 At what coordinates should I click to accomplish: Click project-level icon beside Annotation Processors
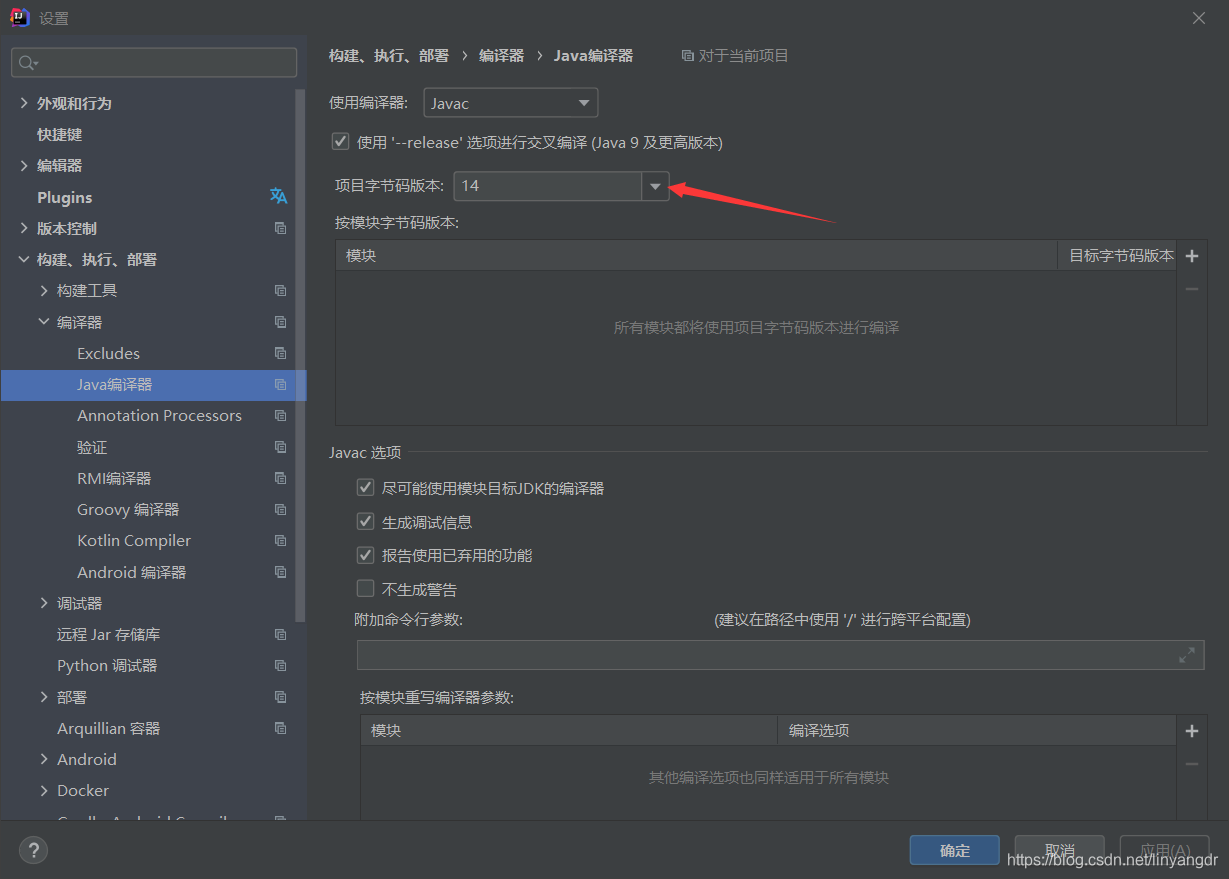point(280,416)
